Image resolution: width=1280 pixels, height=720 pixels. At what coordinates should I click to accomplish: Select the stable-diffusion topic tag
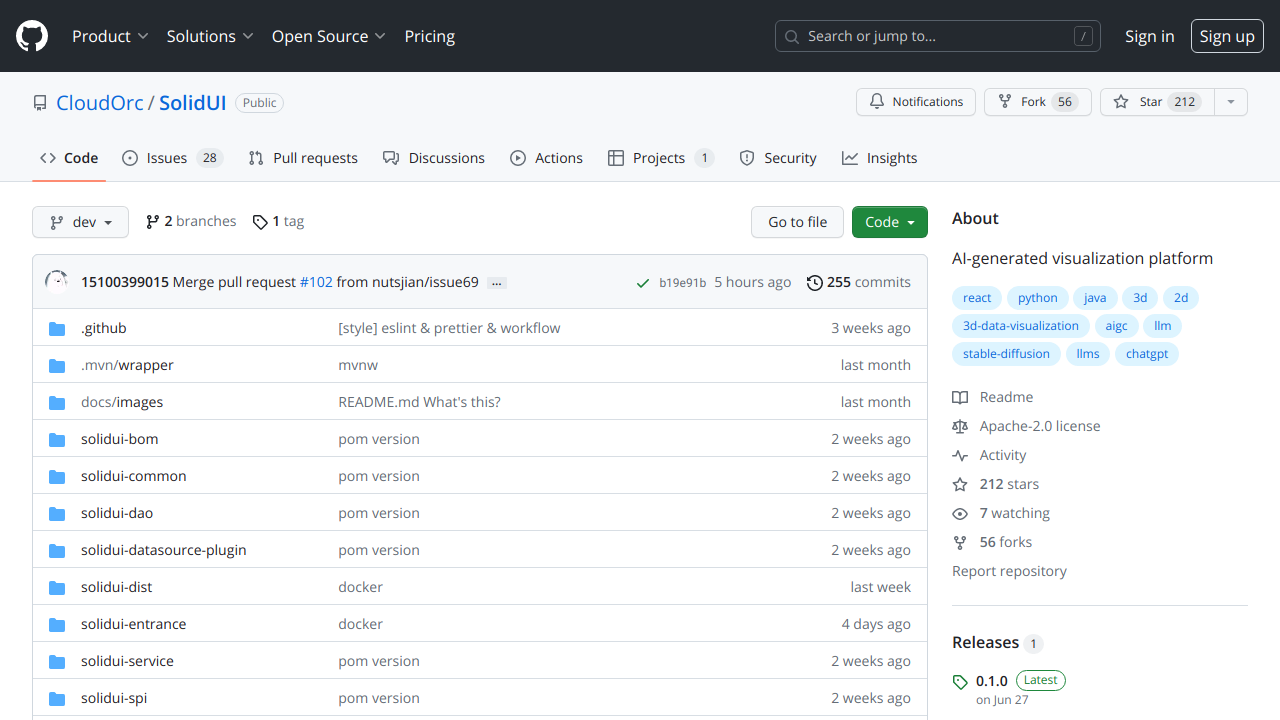1006,354
